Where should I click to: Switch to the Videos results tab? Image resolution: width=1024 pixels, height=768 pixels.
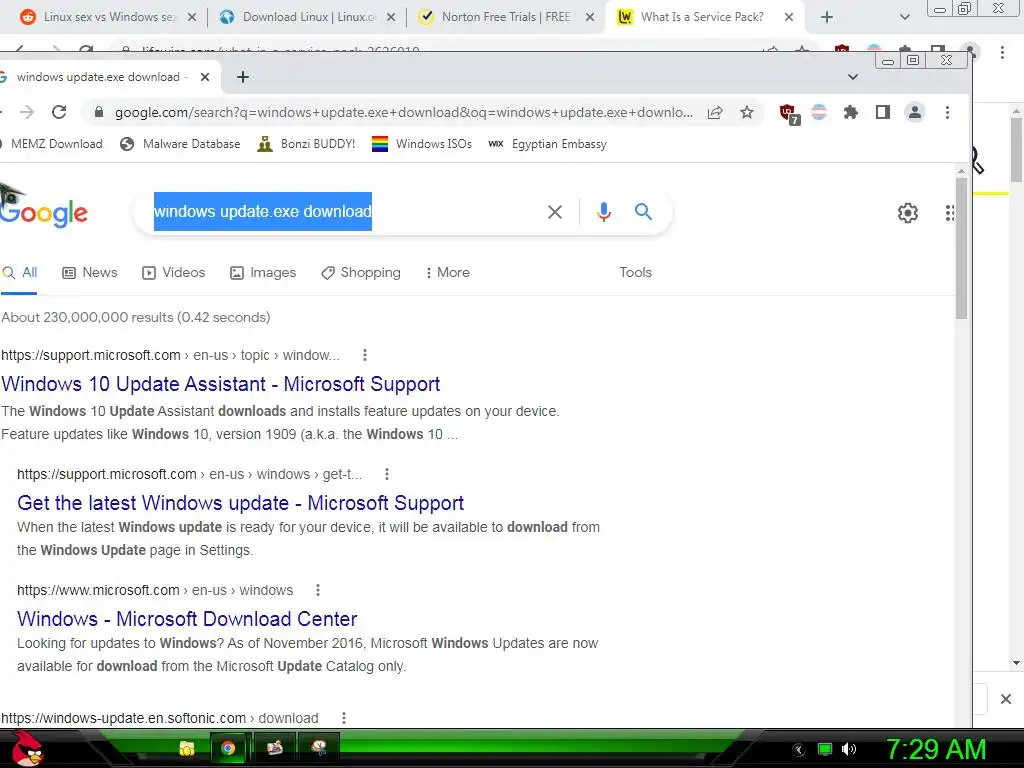pos(174,272)
